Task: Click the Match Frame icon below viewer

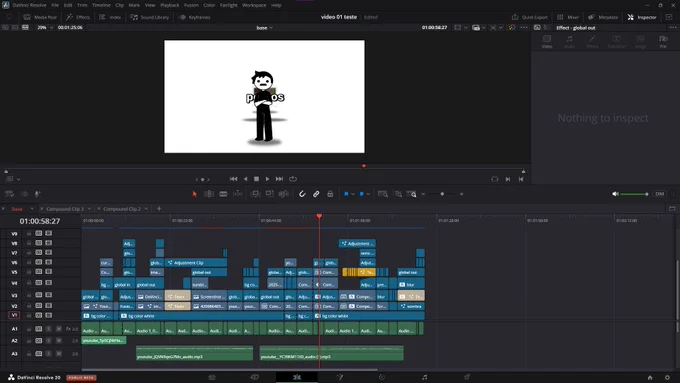Action: (x=494, y=179)
